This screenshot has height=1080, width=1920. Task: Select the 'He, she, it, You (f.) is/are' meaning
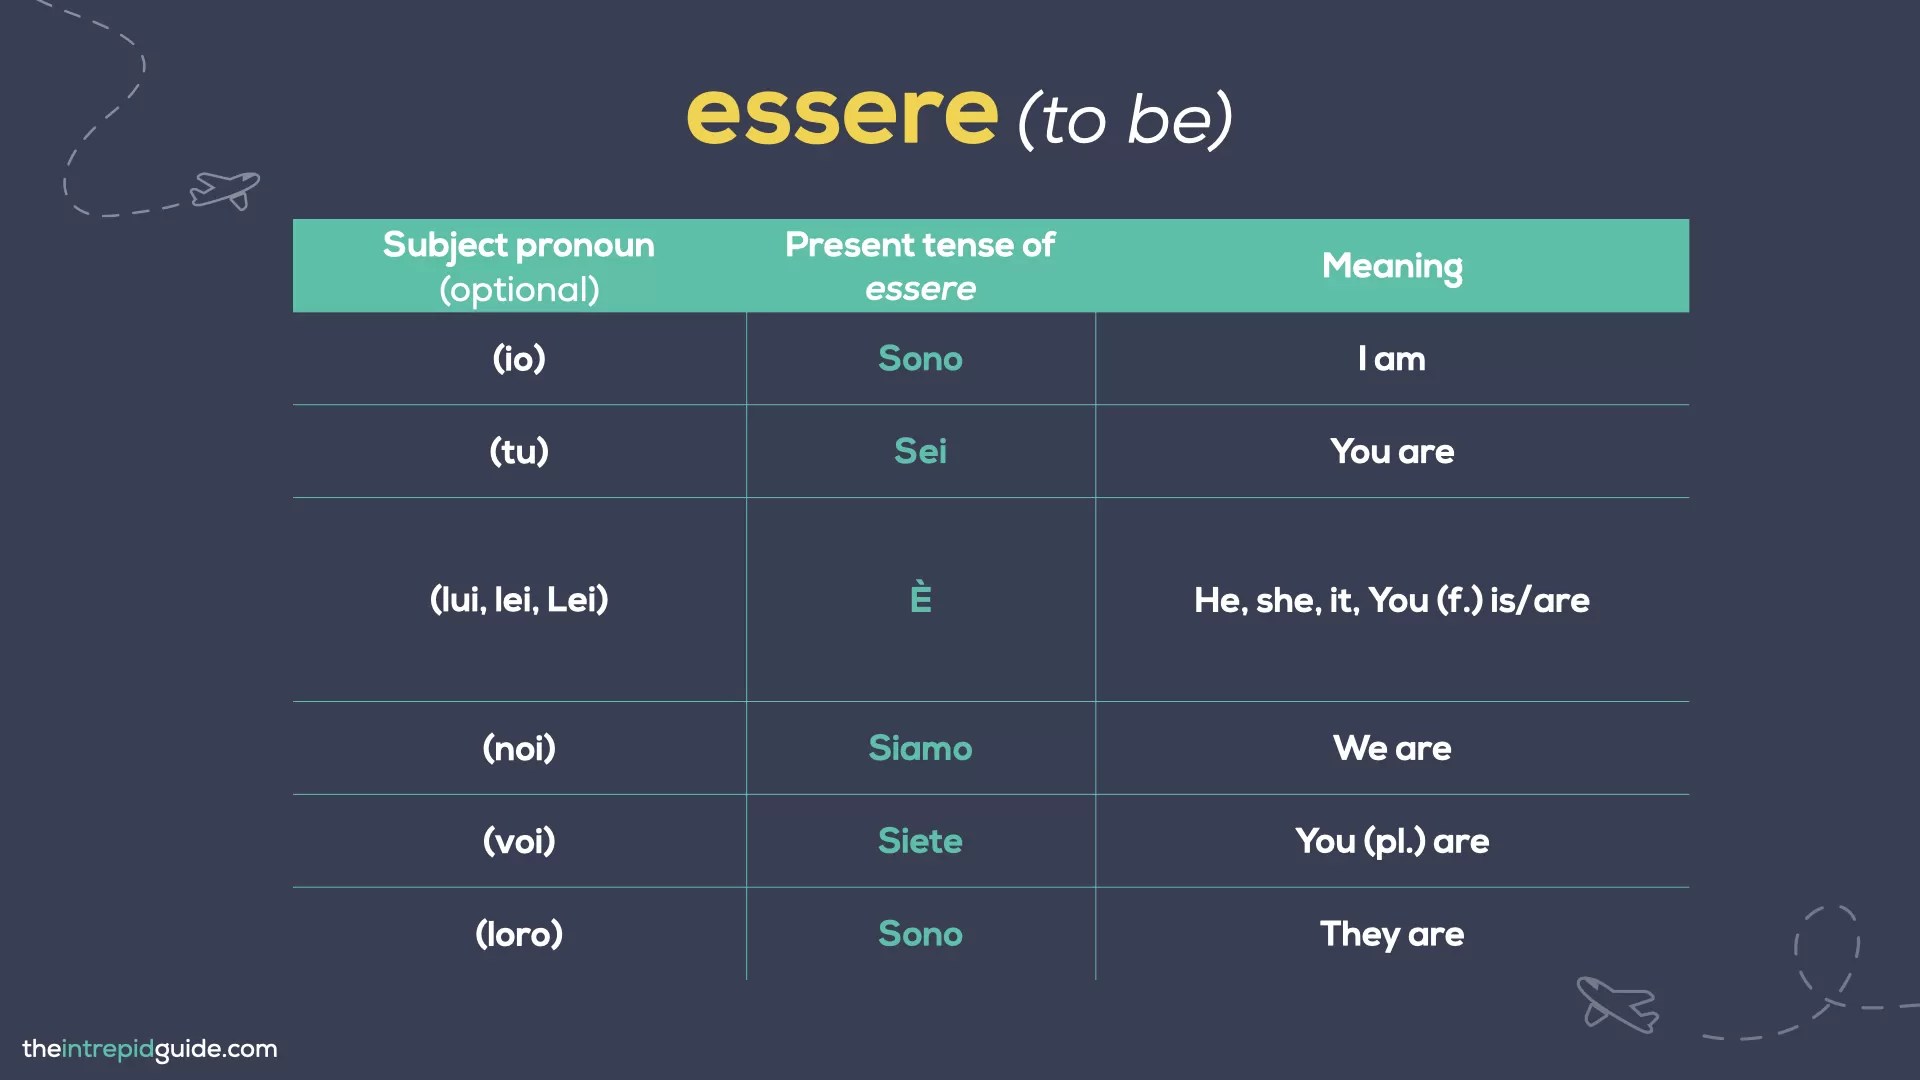[x=1392, y=600]
